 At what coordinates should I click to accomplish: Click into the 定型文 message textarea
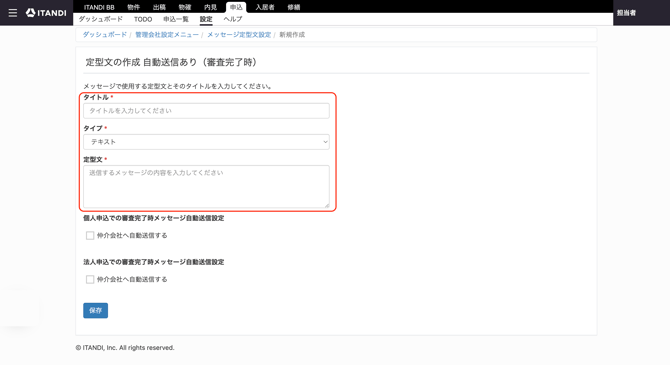[x=206, y=187]
